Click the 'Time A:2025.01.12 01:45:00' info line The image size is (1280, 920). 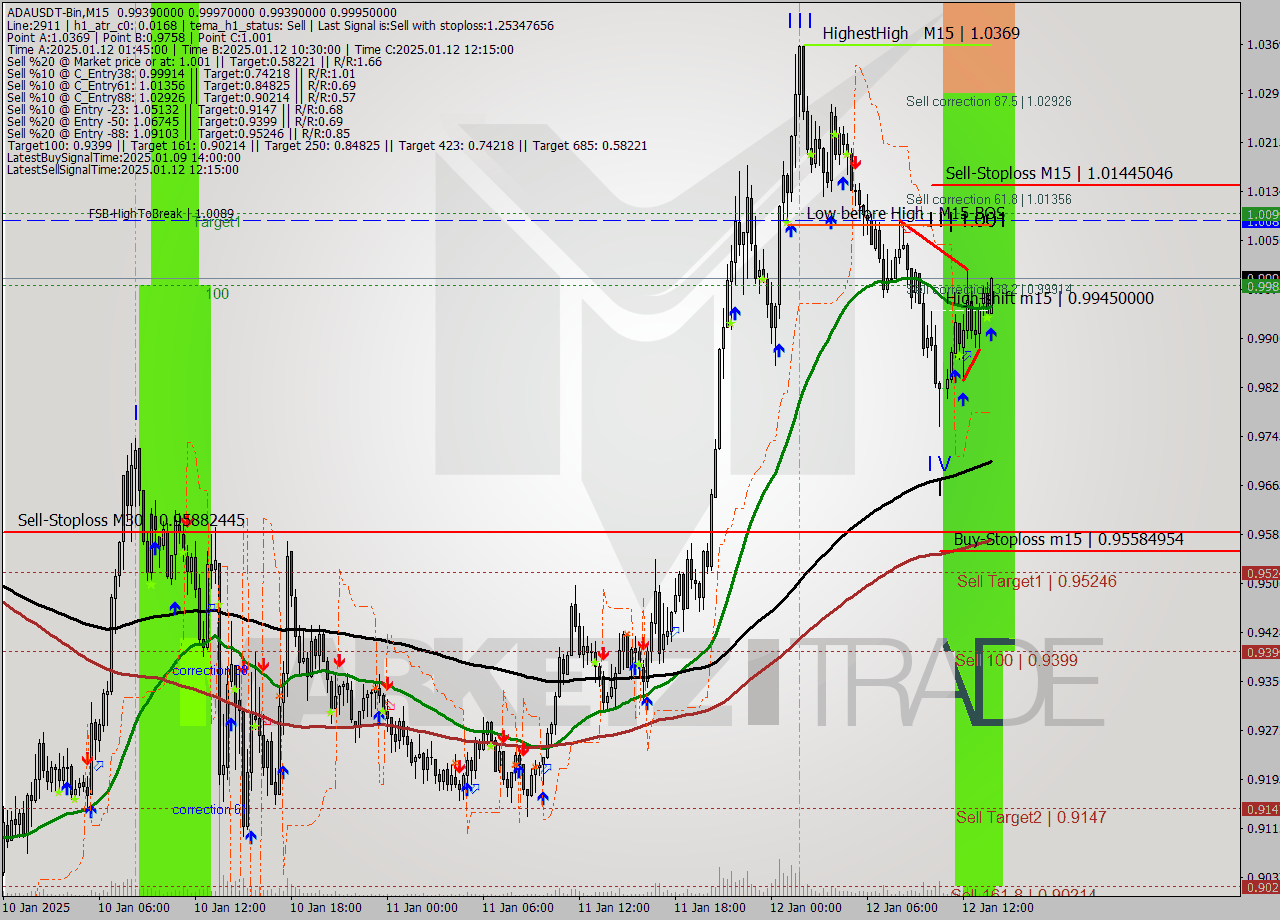(260, 50)
